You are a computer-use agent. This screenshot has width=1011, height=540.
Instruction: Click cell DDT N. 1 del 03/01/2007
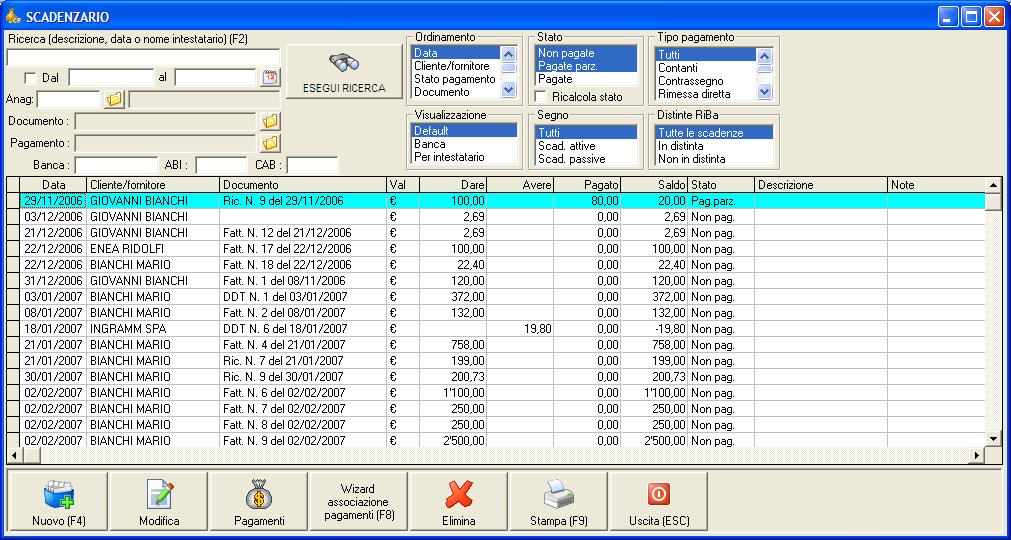click(x=303, y=296)
